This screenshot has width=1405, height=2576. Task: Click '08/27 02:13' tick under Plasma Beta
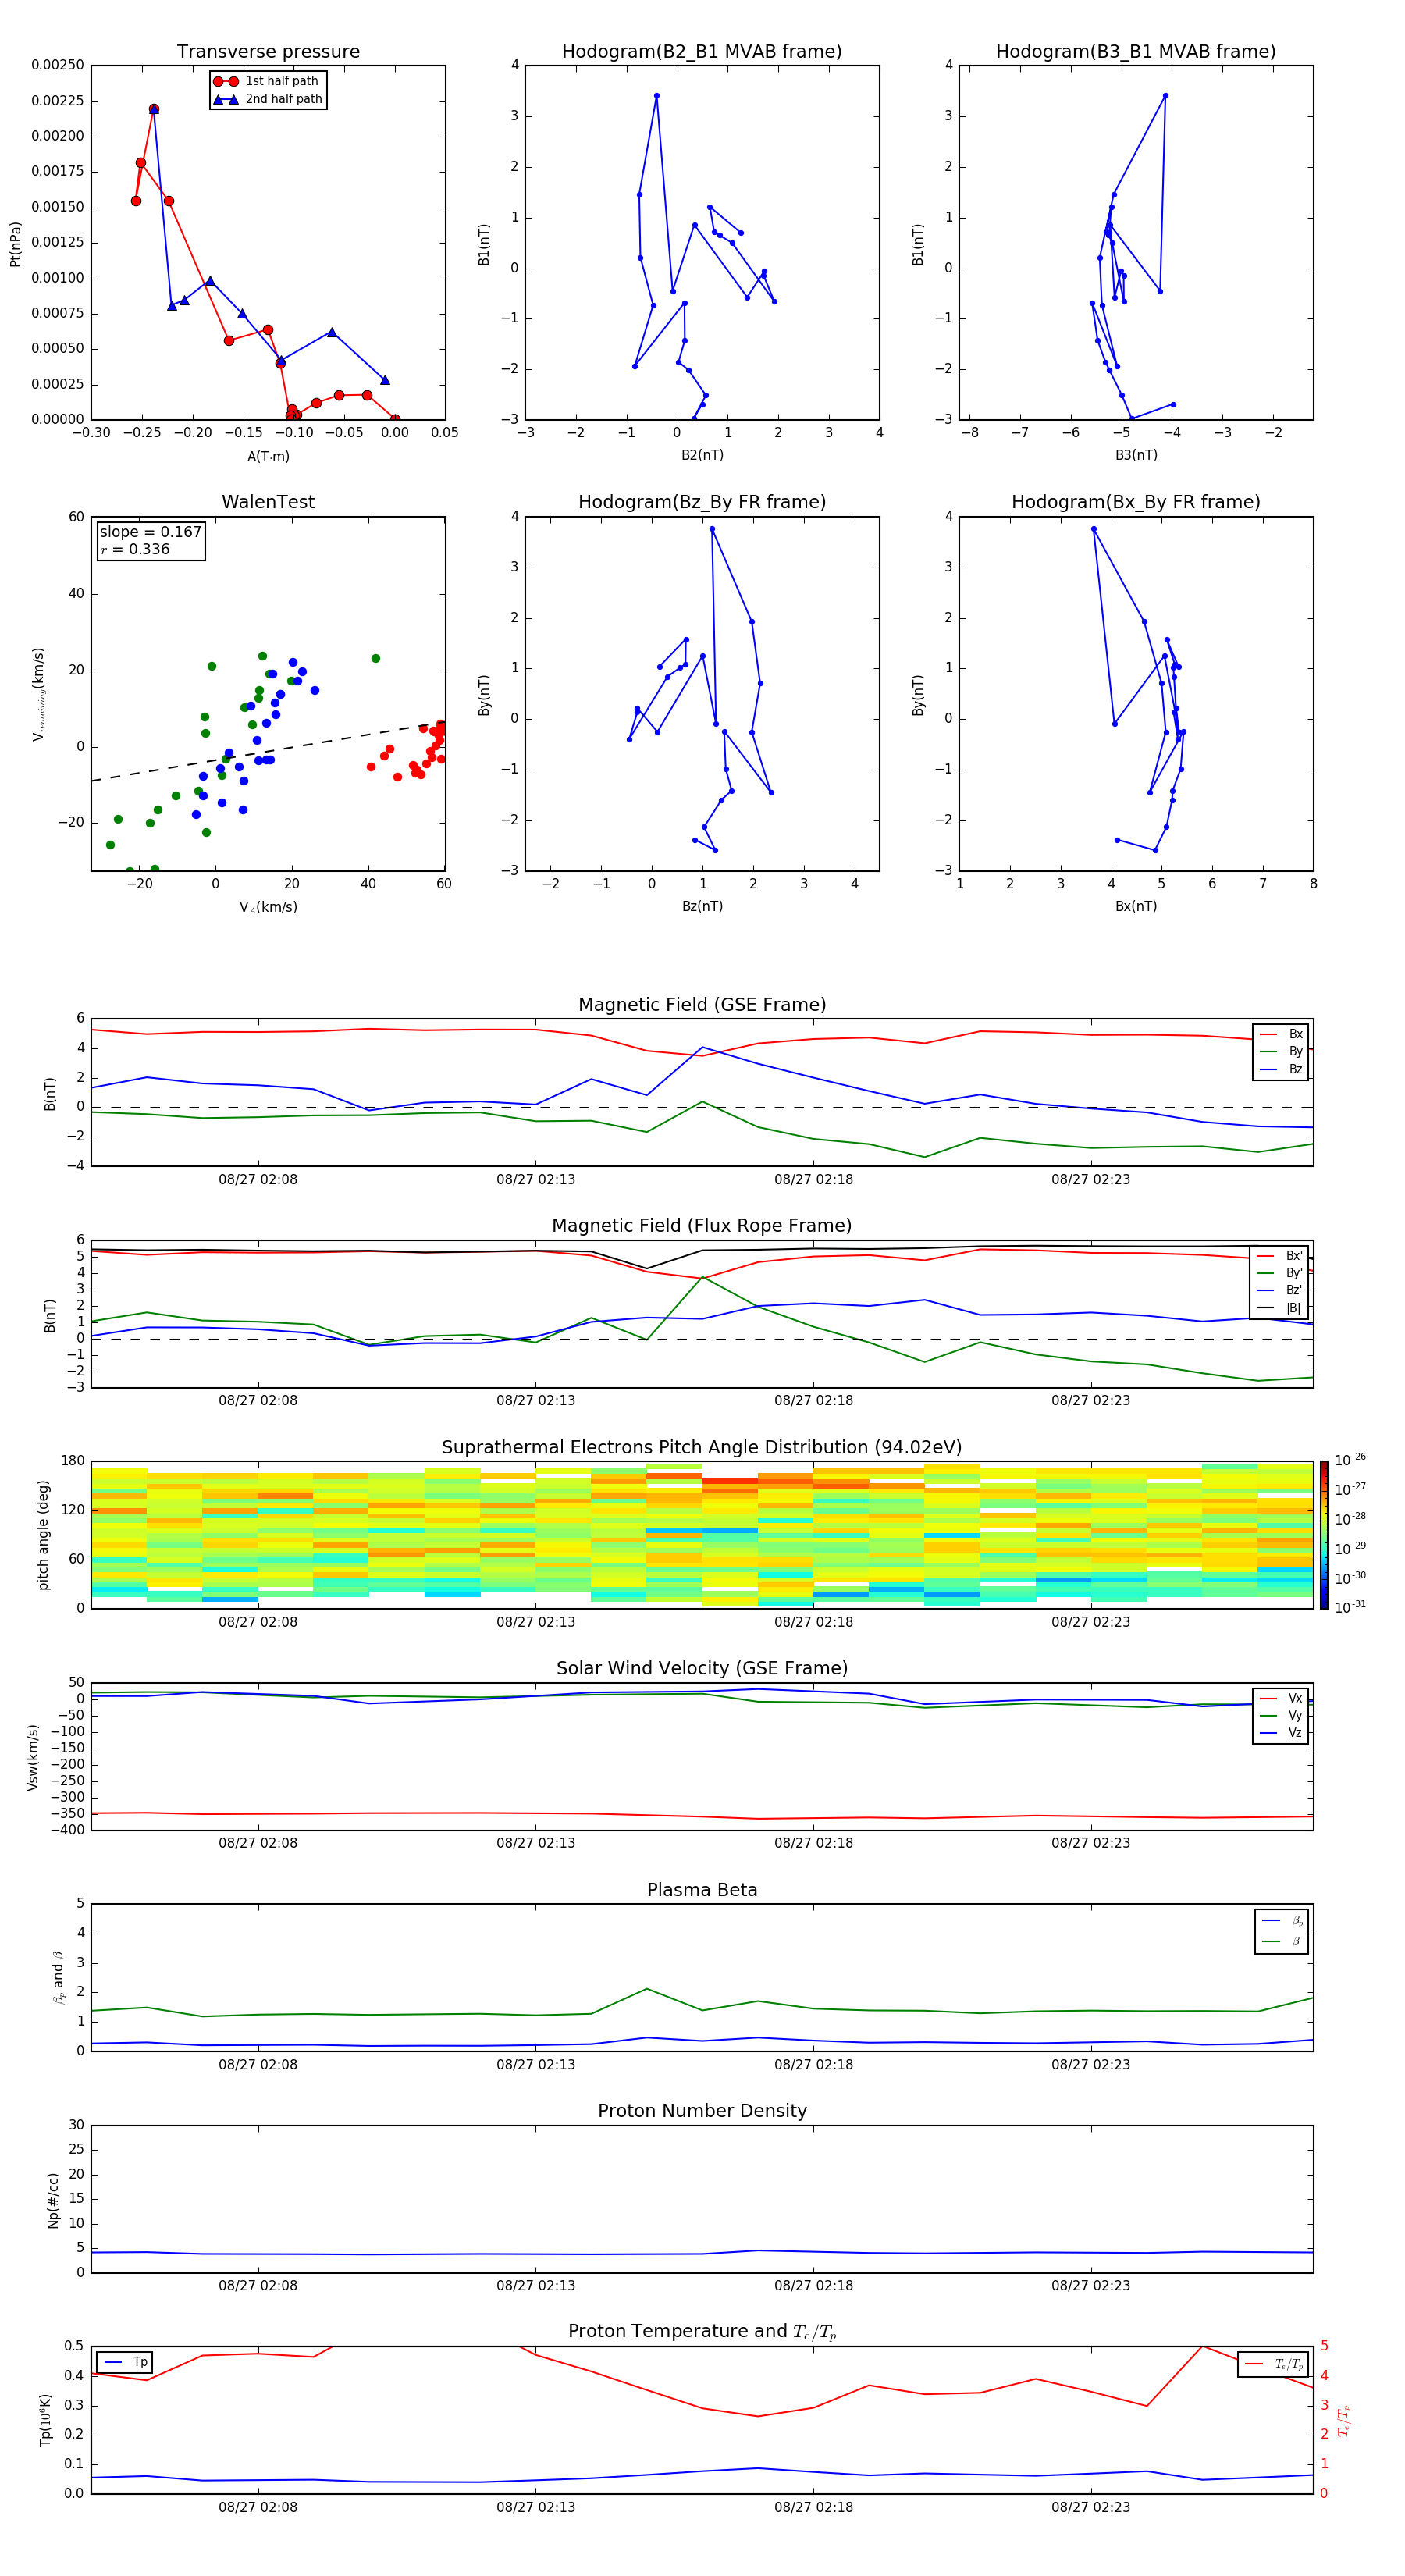536,2065
